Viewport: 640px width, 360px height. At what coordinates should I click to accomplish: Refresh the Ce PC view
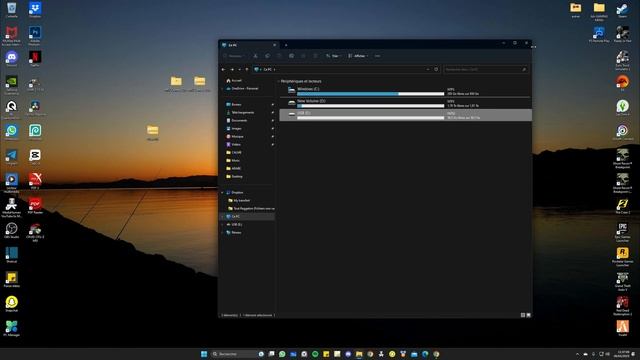pos(436,69)
